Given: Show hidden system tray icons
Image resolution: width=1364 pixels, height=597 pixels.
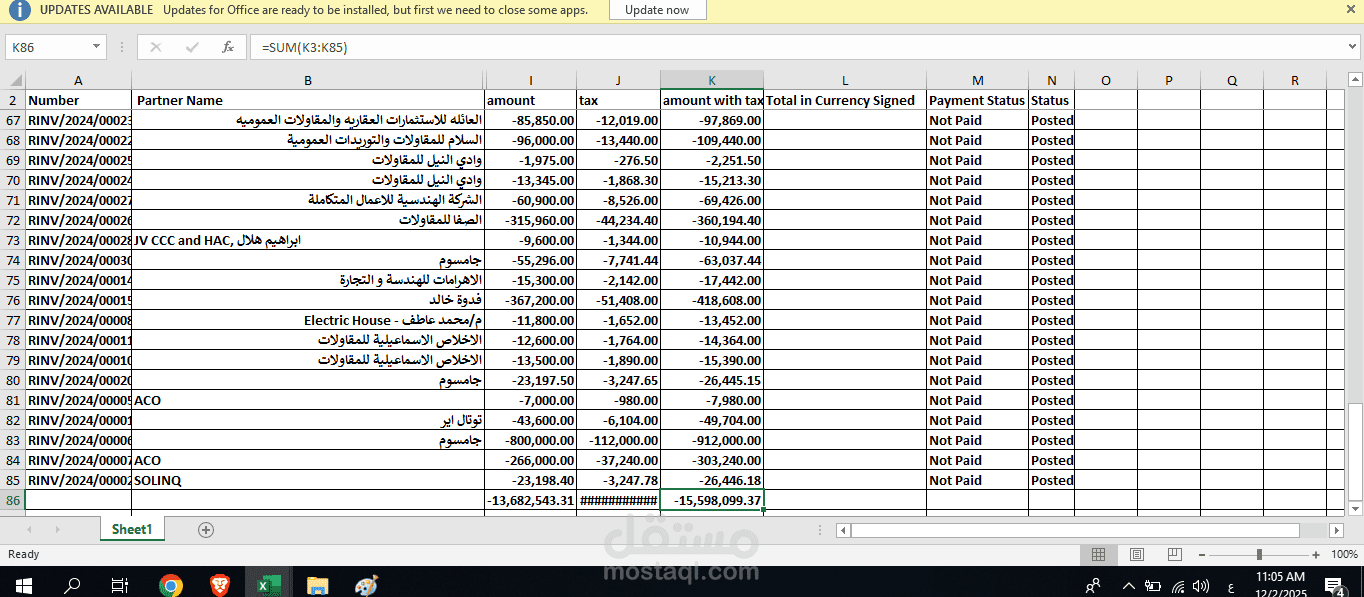Looking at the screenshot, I should 1129,585.
